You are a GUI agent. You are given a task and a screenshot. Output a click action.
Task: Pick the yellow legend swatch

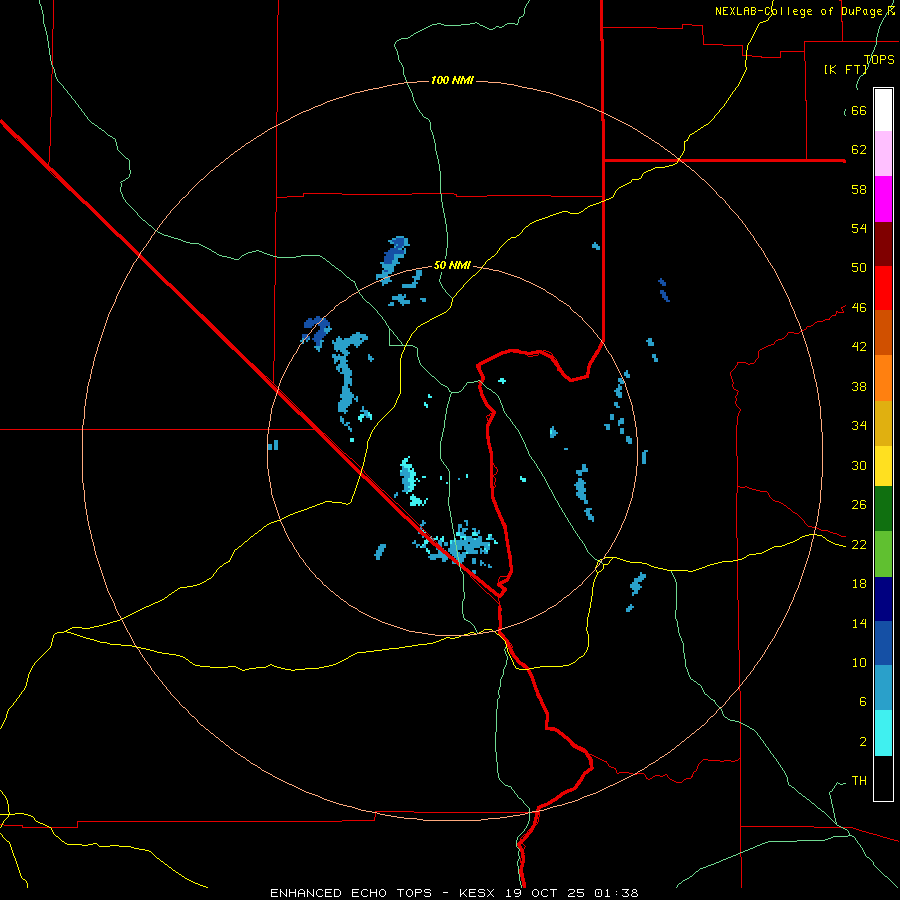click(883, 466)
